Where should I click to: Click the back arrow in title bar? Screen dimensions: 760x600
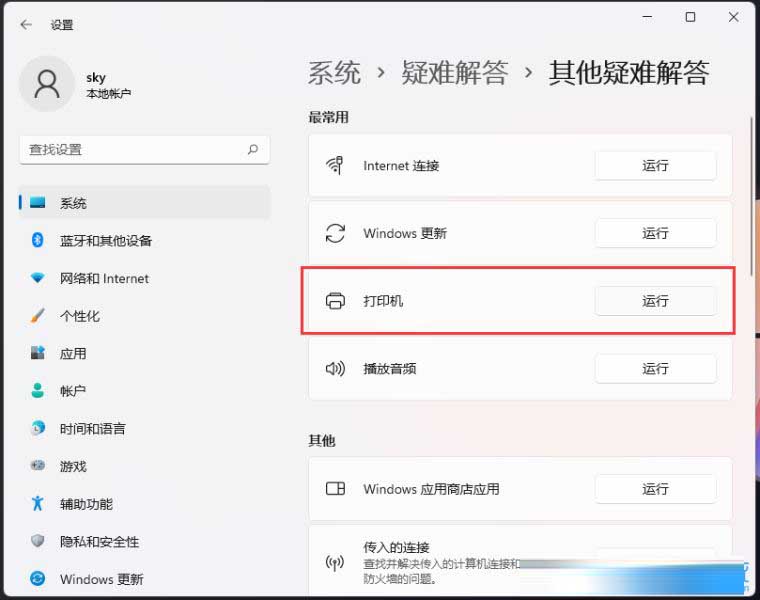26,24
